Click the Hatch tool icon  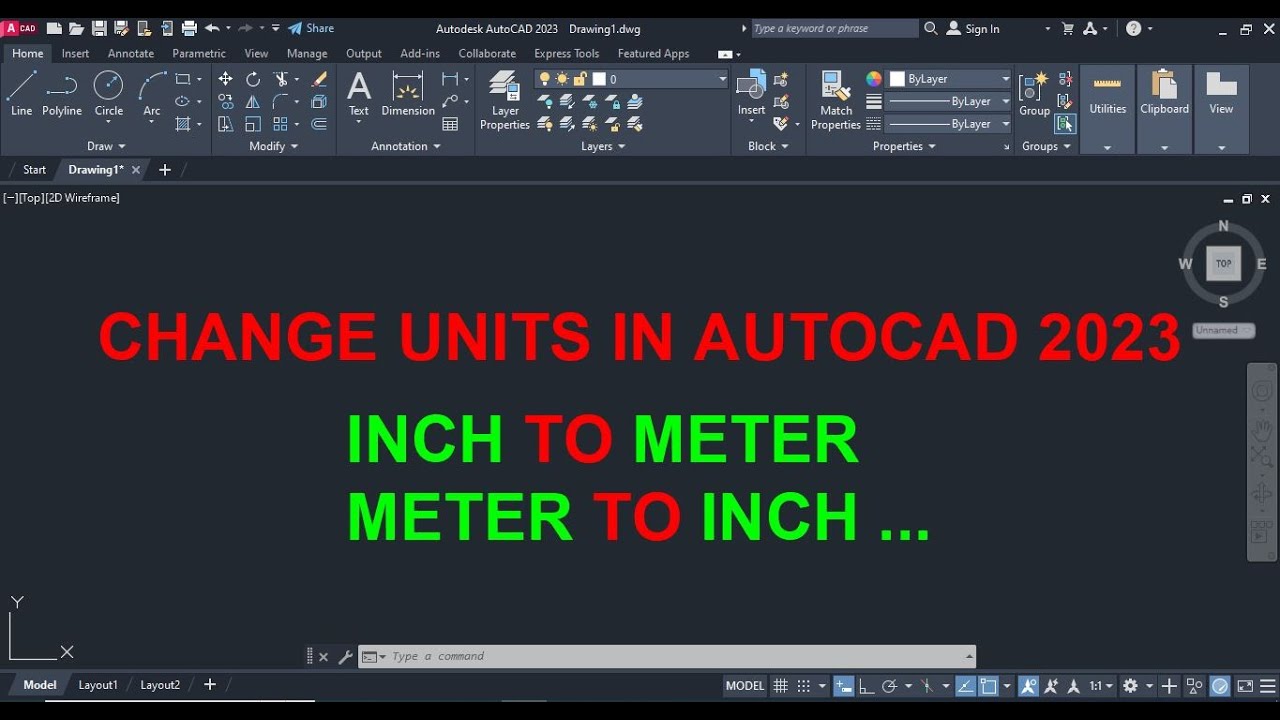pos(183,124)
